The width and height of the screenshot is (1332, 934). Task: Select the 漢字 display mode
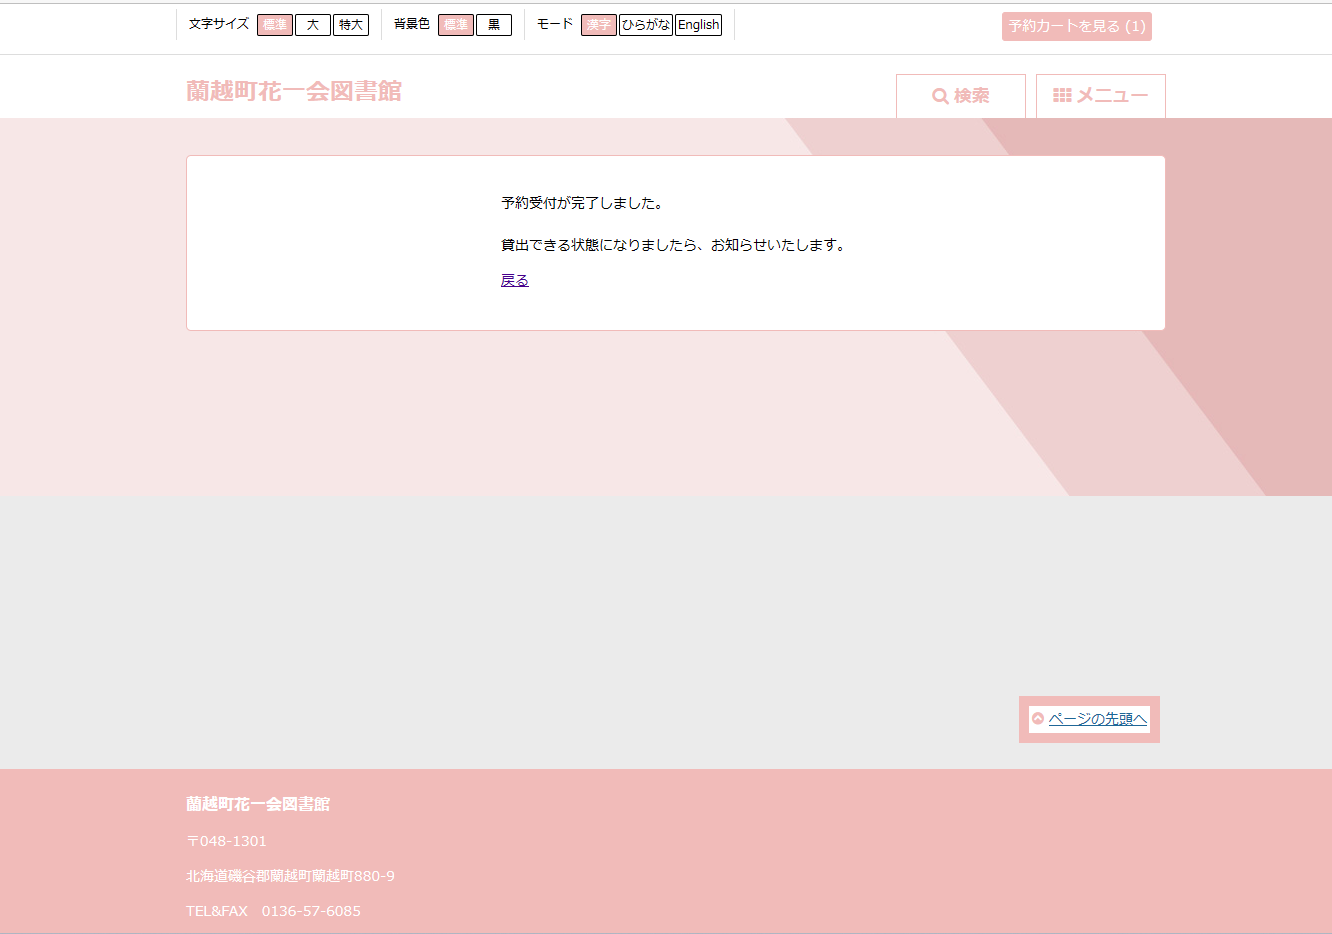(599, 25)
